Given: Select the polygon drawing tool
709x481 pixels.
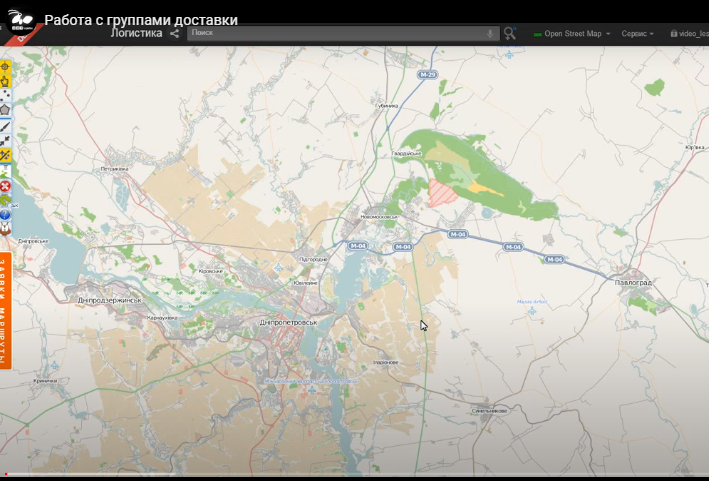Looking at the screenshot, I should coord(5,110).
